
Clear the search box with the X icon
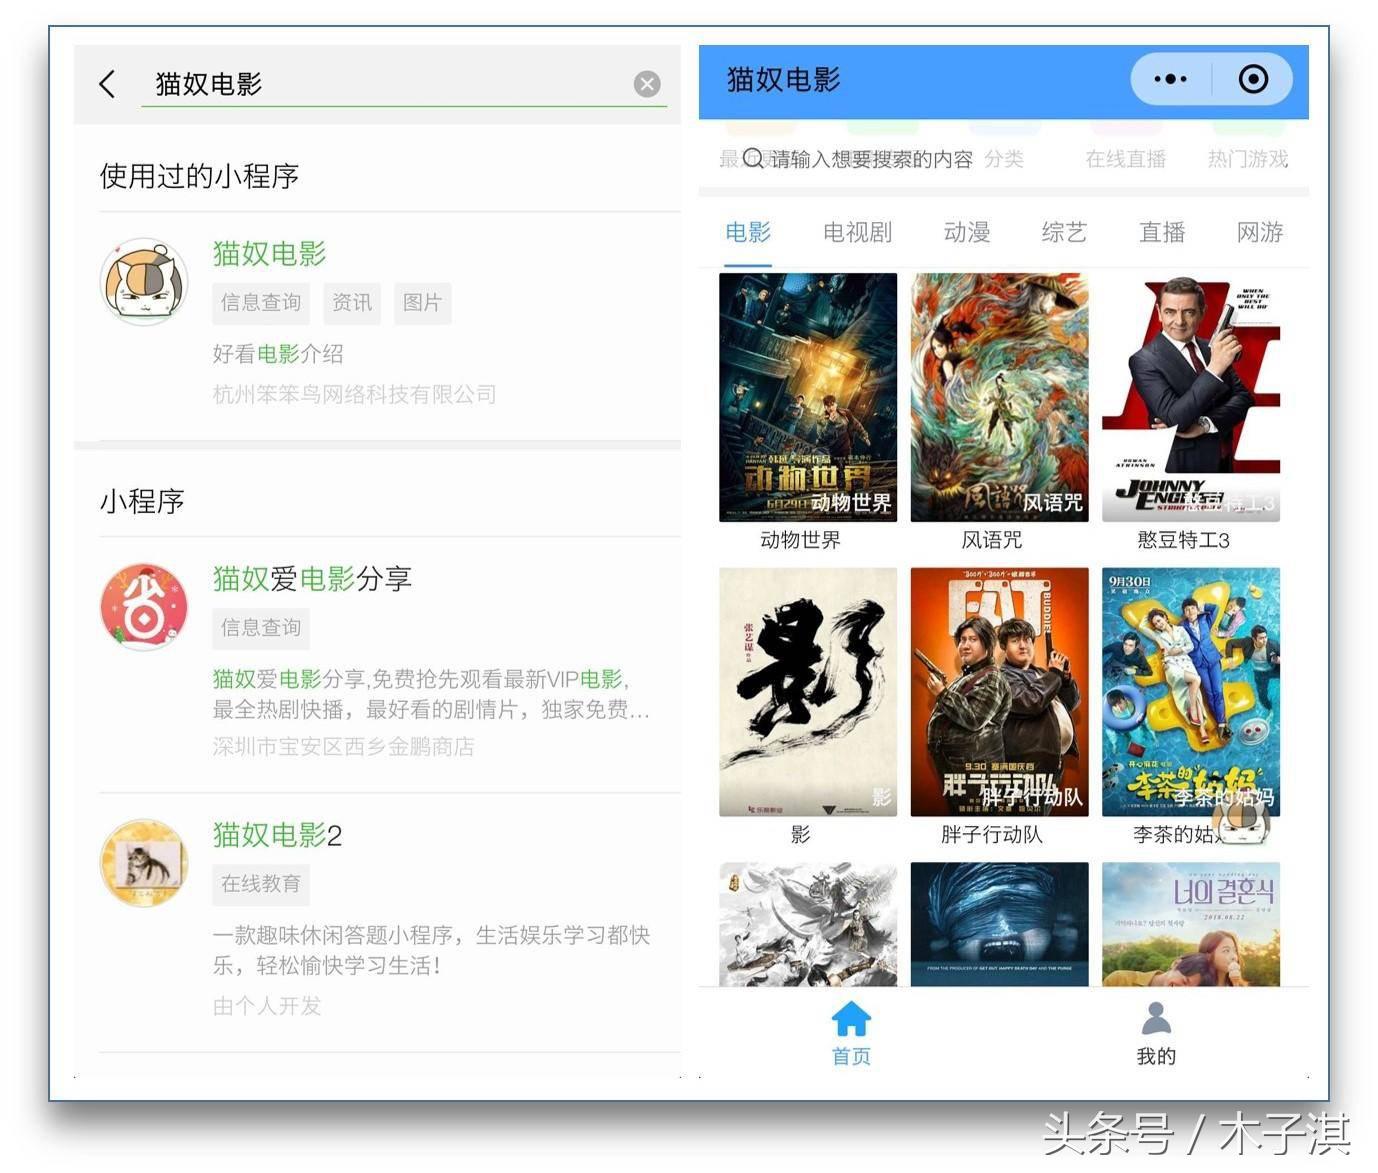coord(647,84)
